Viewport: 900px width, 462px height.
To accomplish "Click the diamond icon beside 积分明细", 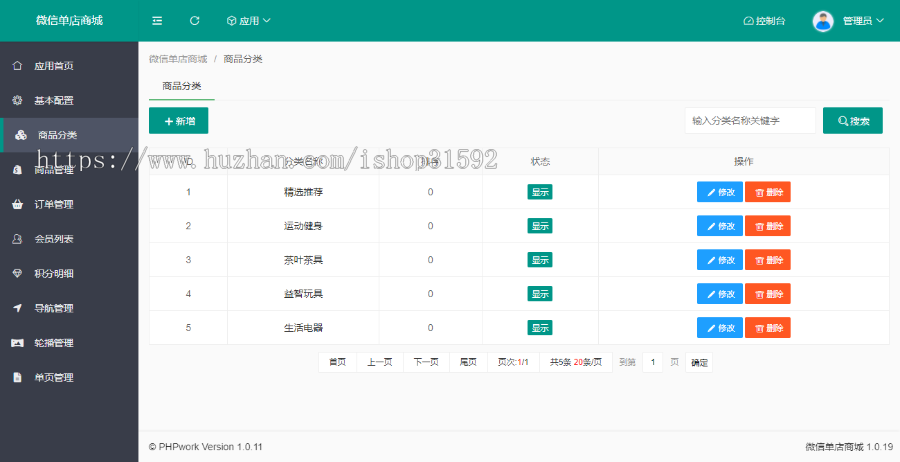I will 17,274.
